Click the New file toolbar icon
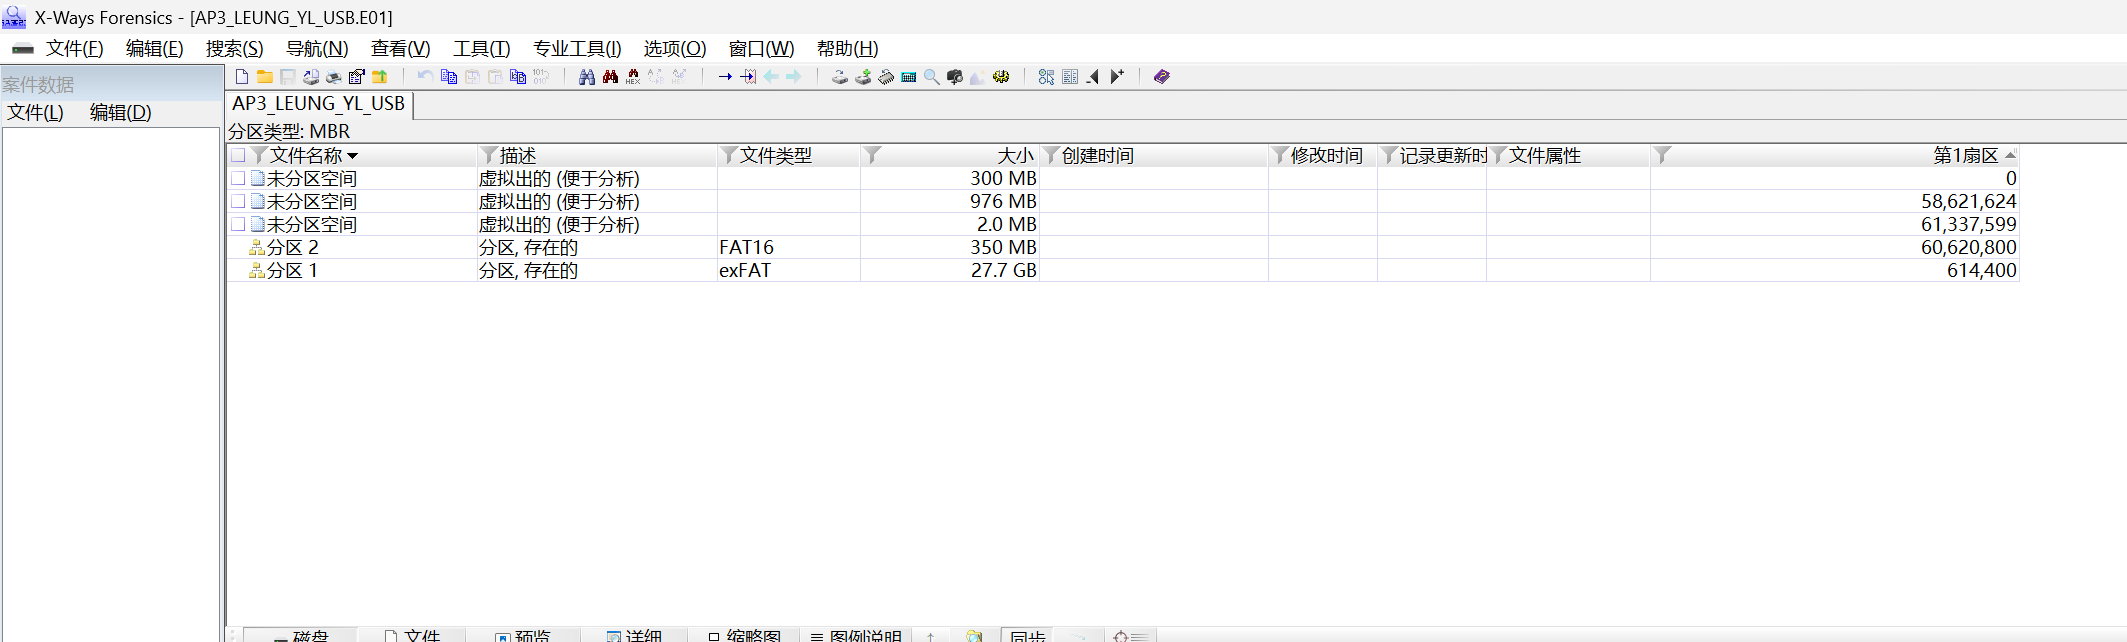Image resolution: width=2127 pixels, height=642 pixels. [241, 77]
